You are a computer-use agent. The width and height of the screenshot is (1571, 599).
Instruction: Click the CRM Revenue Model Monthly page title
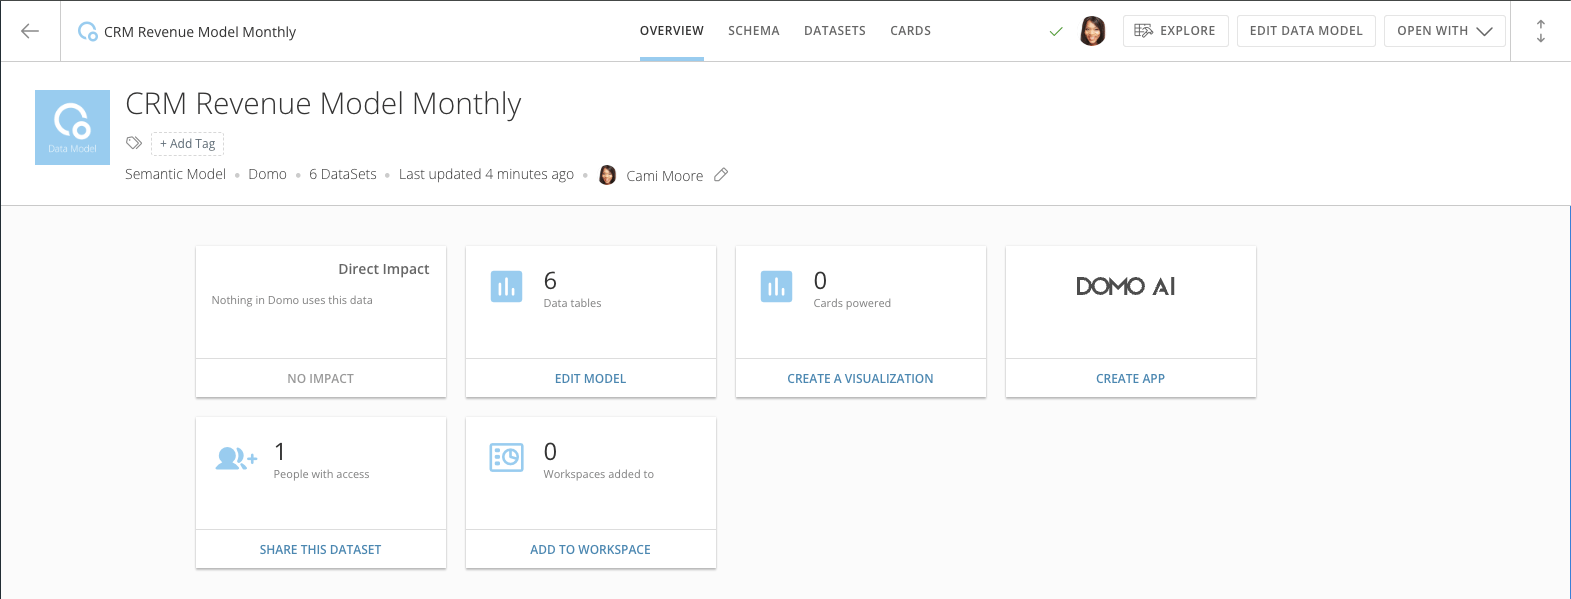pyautogui.click(x=323, y=104)
